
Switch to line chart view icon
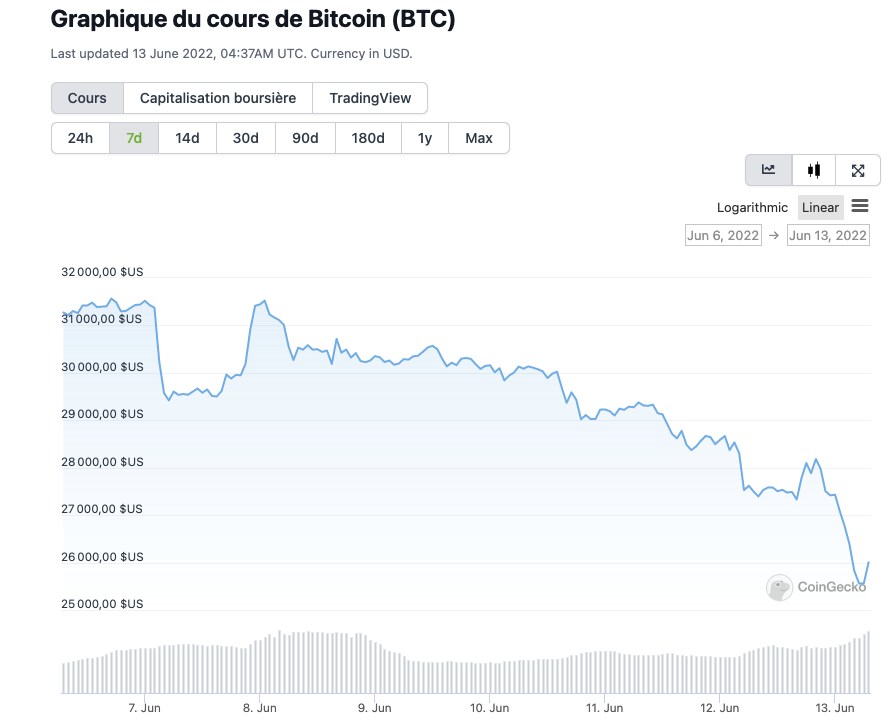pyautogui.click(x=768, y=170)
